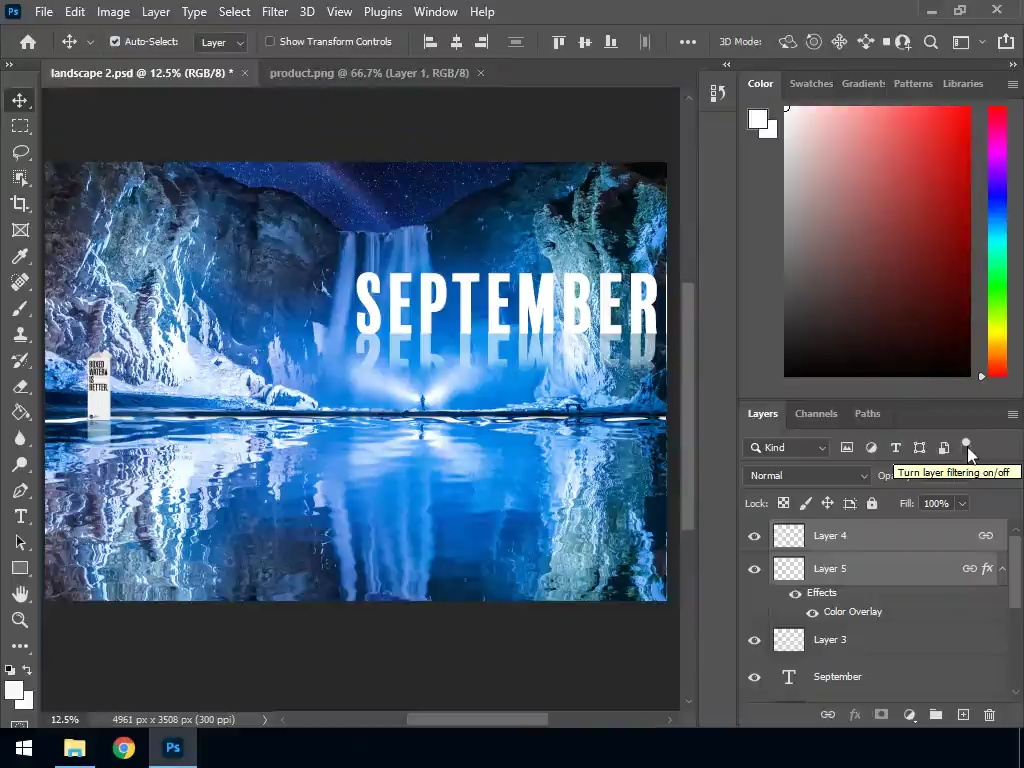
Task: Open Layers panel options menu
Action: [1013, 414]
